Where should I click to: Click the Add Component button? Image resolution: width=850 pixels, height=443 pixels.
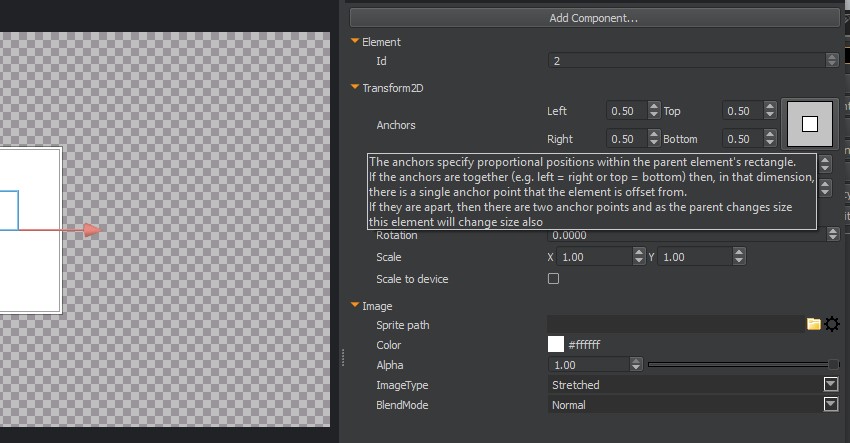[x=594, y=18]
